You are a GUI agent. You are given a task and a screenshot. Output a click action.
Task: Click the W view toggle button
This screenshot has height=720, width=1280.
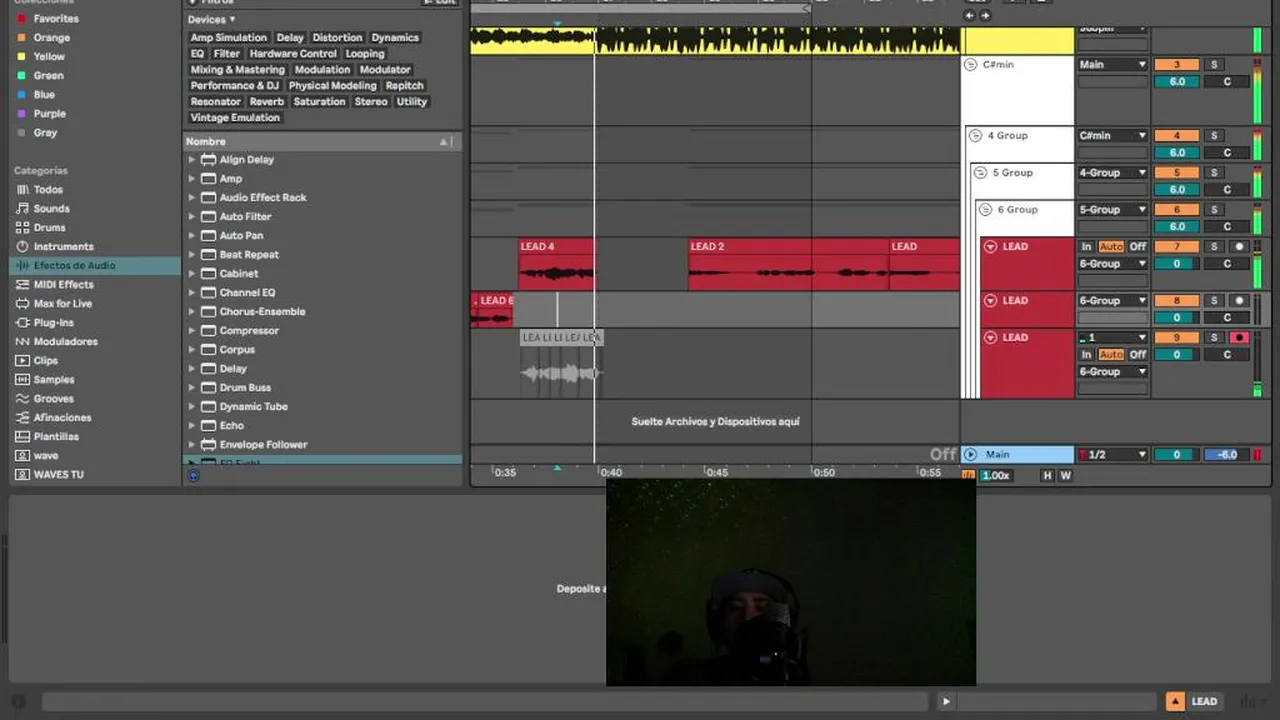click(x=1066, y=476)
